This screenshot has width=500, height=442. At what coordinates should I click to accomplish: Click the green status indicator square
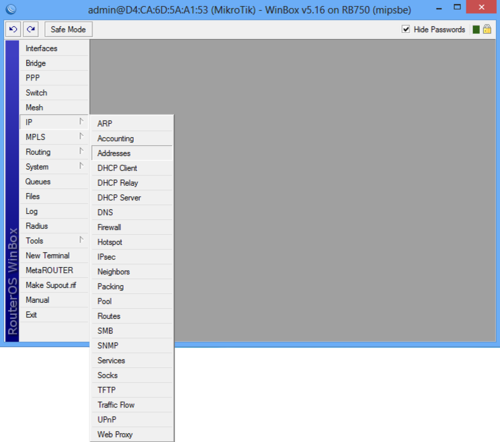(x=476, y=30)
